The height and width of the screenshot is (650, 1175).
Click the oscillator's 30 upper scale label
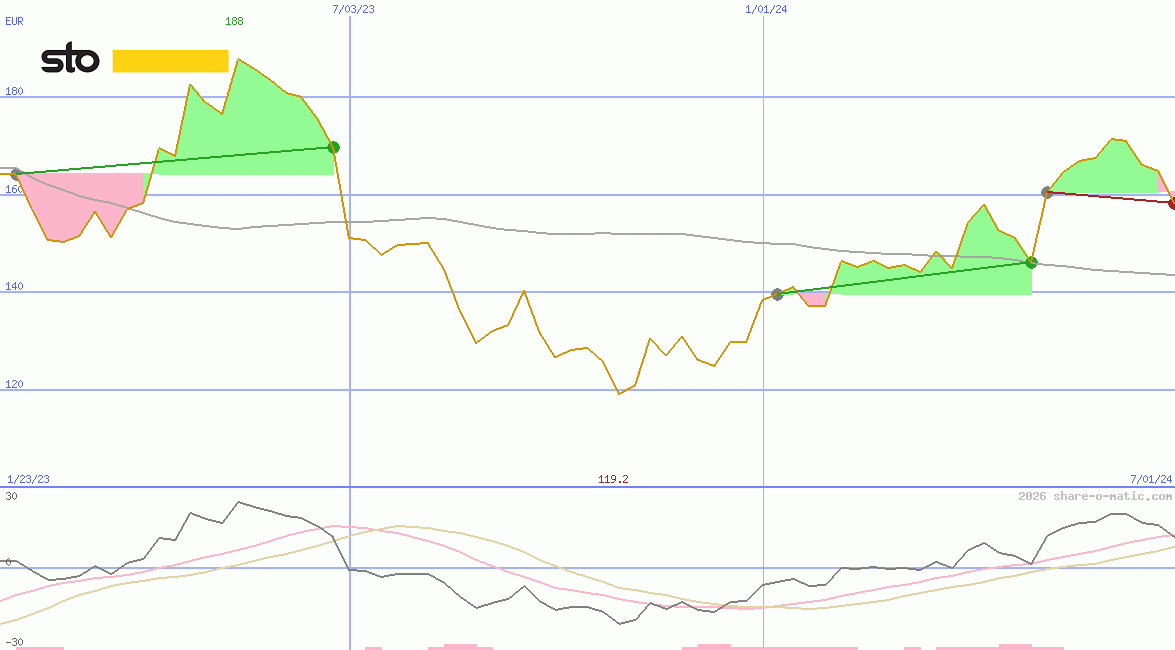[x=11, y=496]
